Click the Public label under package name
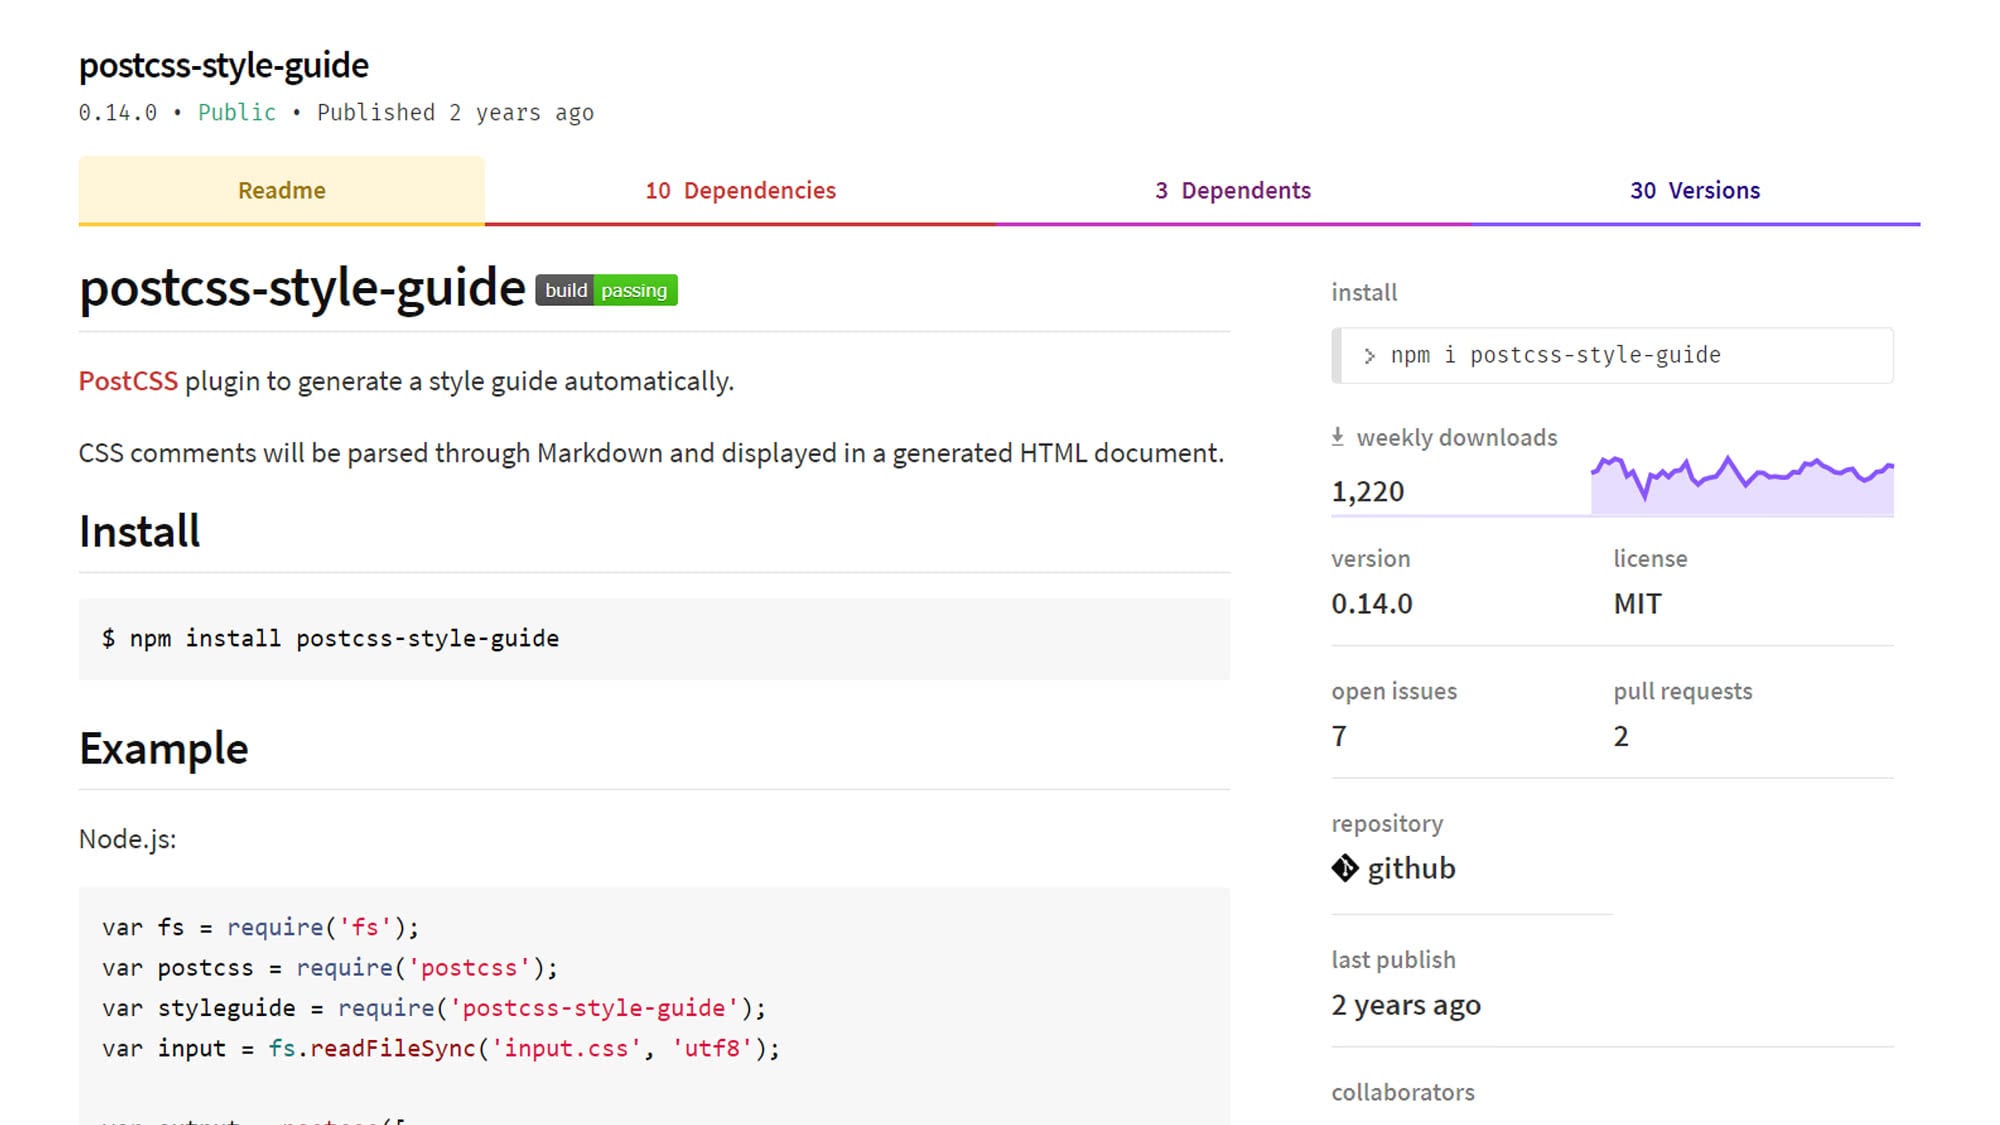The height and width of the screenshot is (1125, 2000). (x=236, y=112)
